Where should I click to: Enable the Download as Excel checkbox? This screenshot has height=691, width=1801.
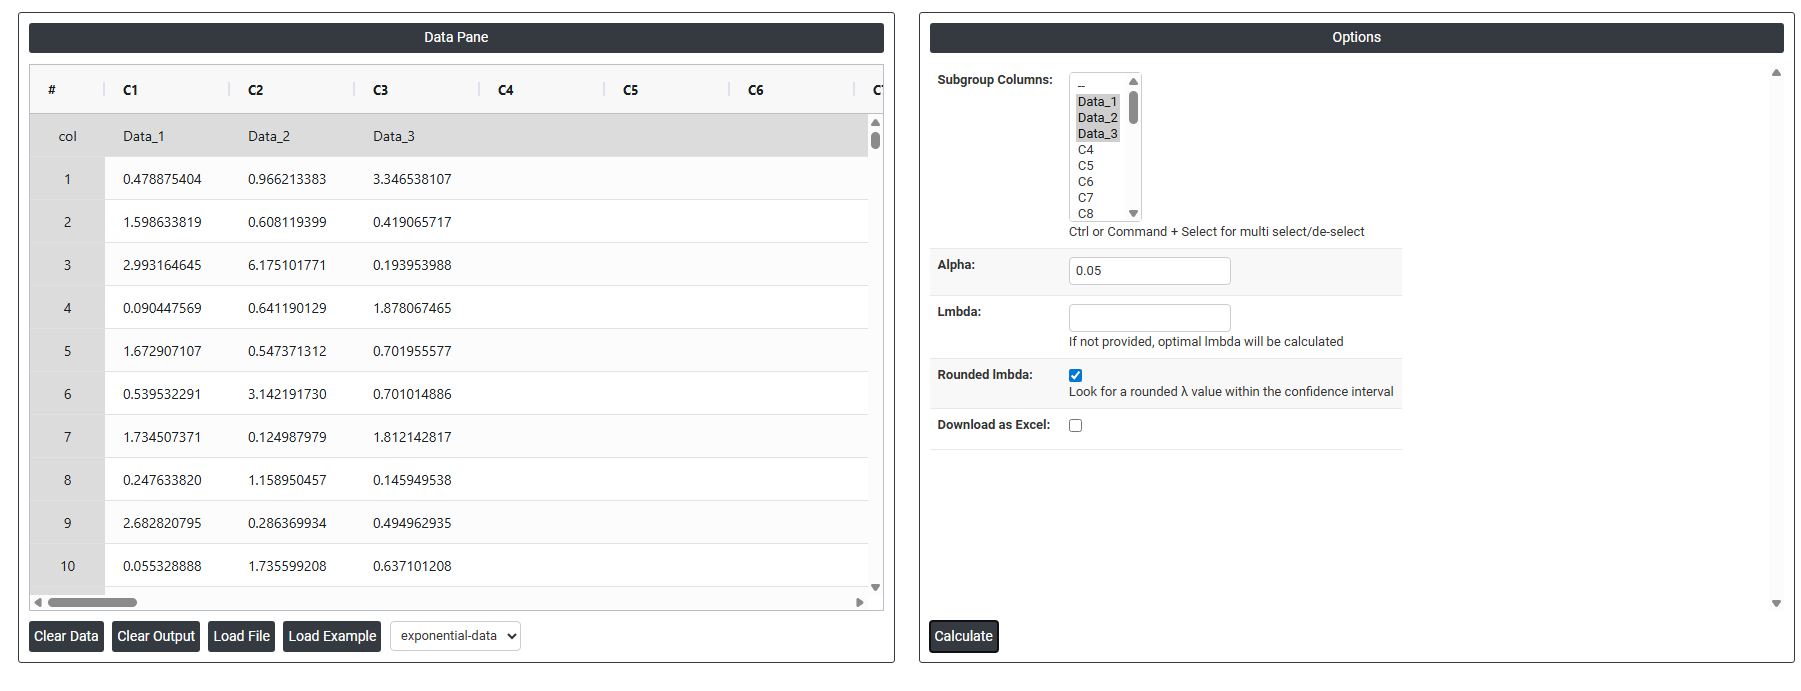click(1075, 426)
